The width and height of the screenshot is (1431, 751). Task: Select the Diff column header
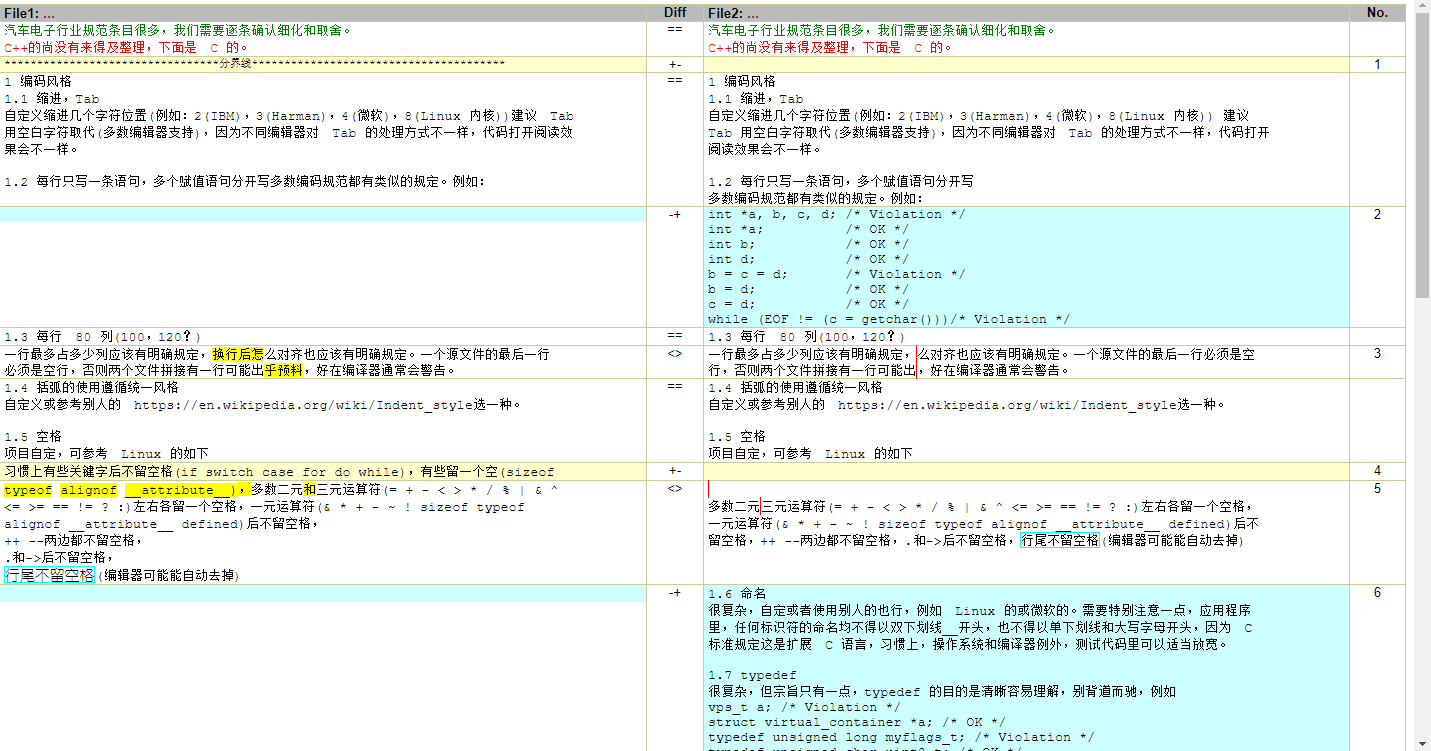[x=675, y=12]
